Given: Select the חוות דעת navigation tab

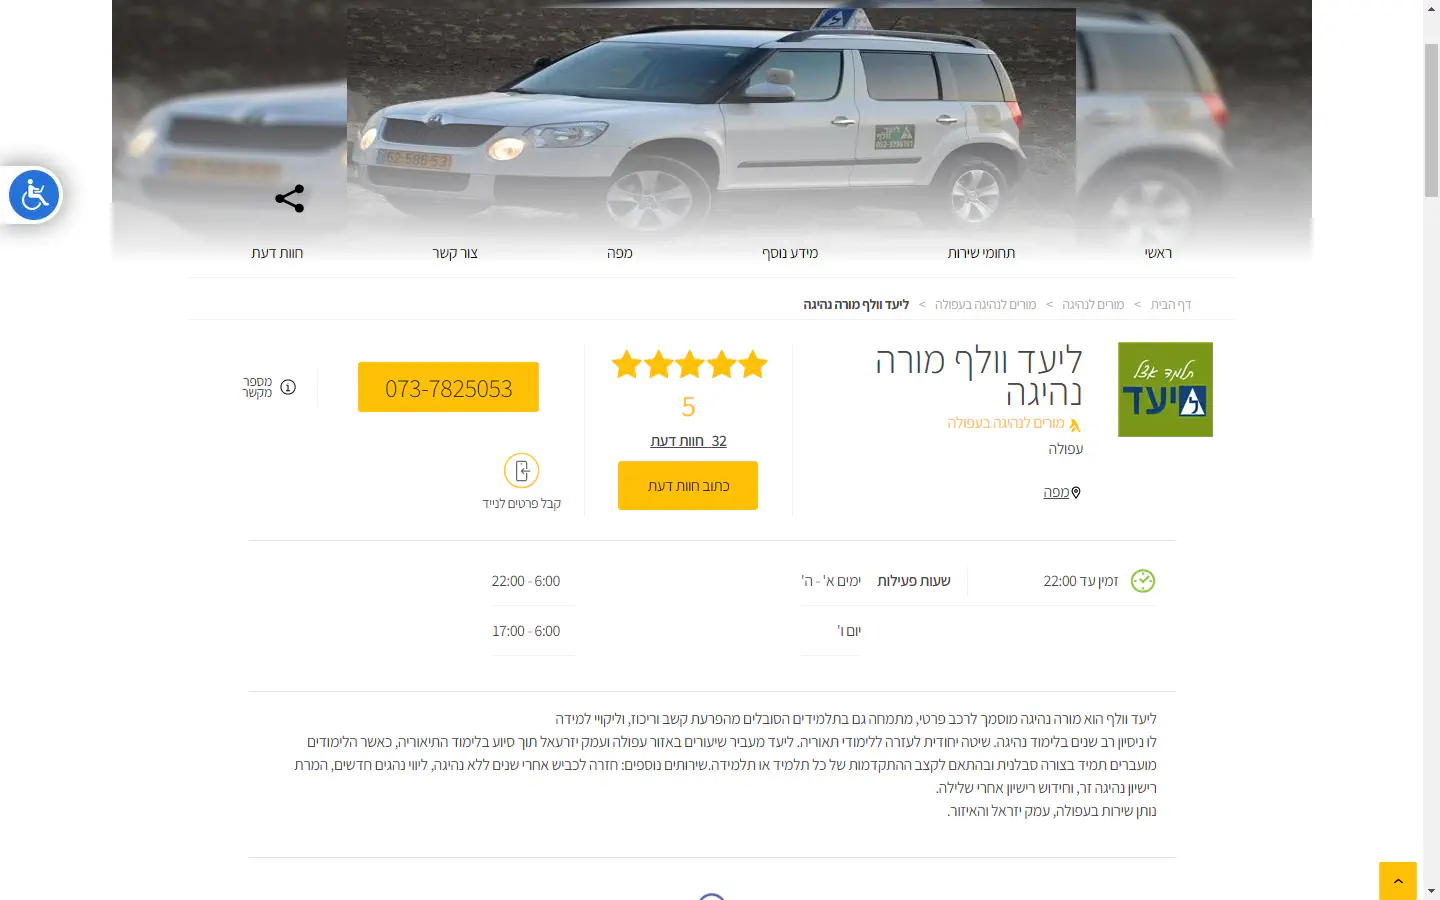Looking at the screenshot, I should click(277, 253).
